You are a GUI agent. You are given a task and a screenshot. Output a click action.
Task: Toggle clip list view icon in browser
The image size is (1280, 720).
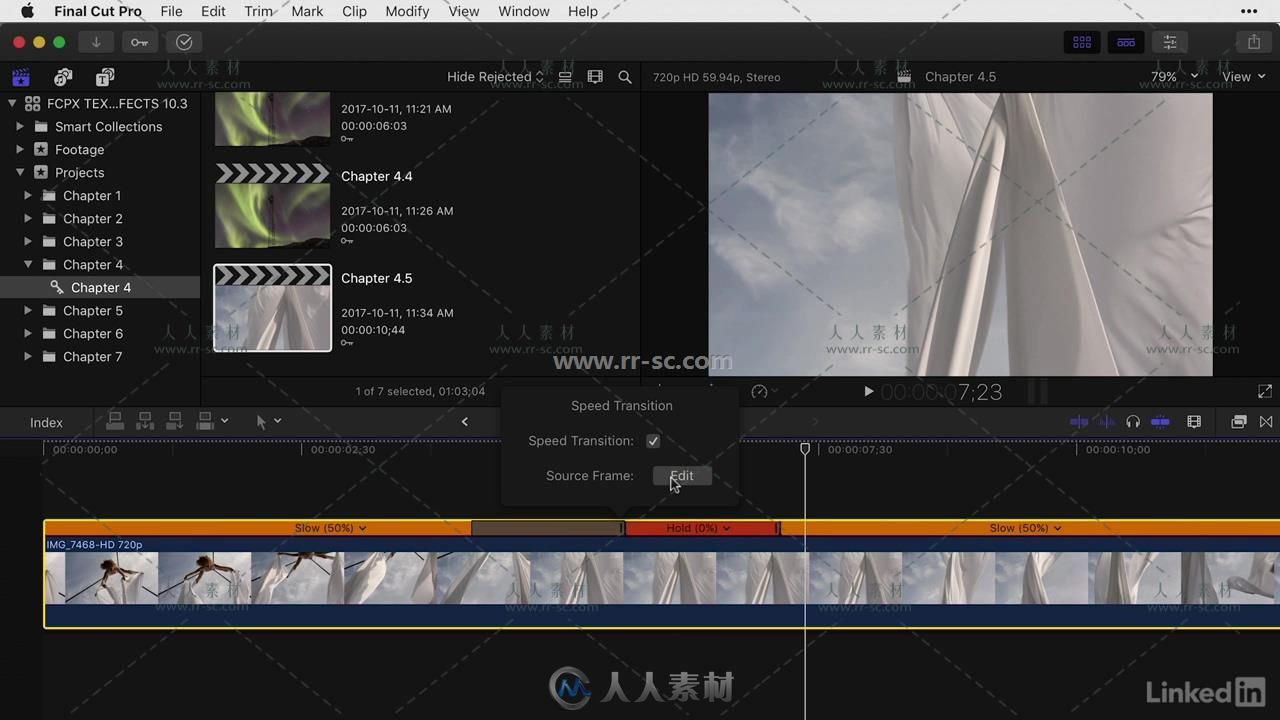coord(565,77)
